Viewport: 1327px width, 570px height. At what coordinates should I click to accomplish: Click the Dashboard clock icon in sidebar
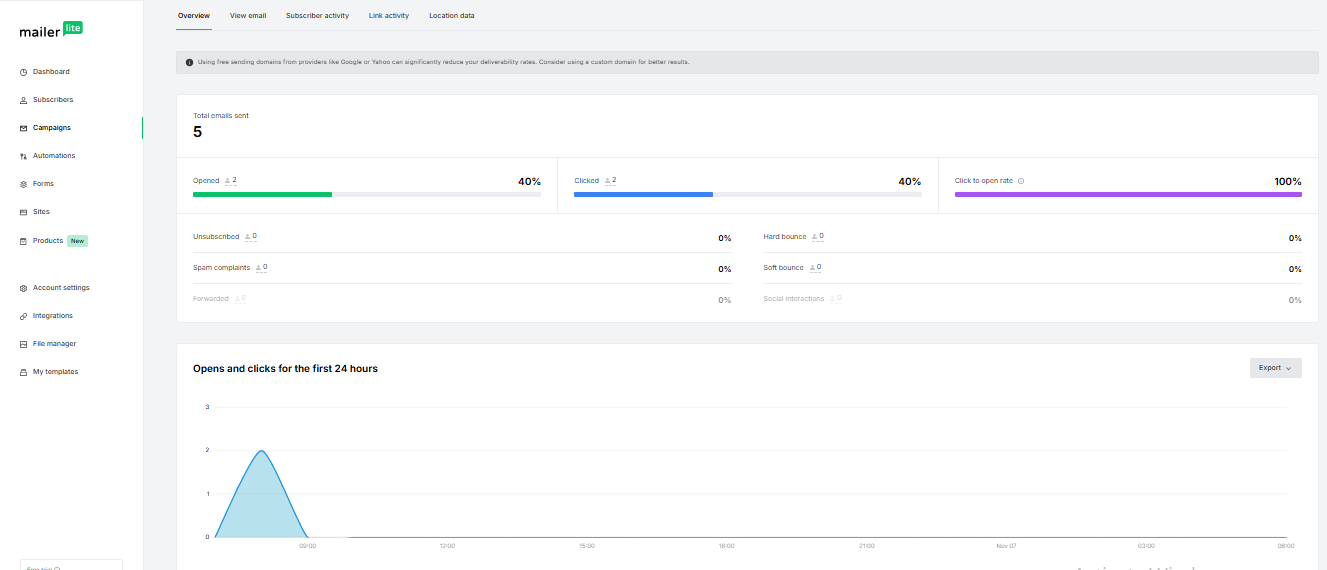(23, 72)
